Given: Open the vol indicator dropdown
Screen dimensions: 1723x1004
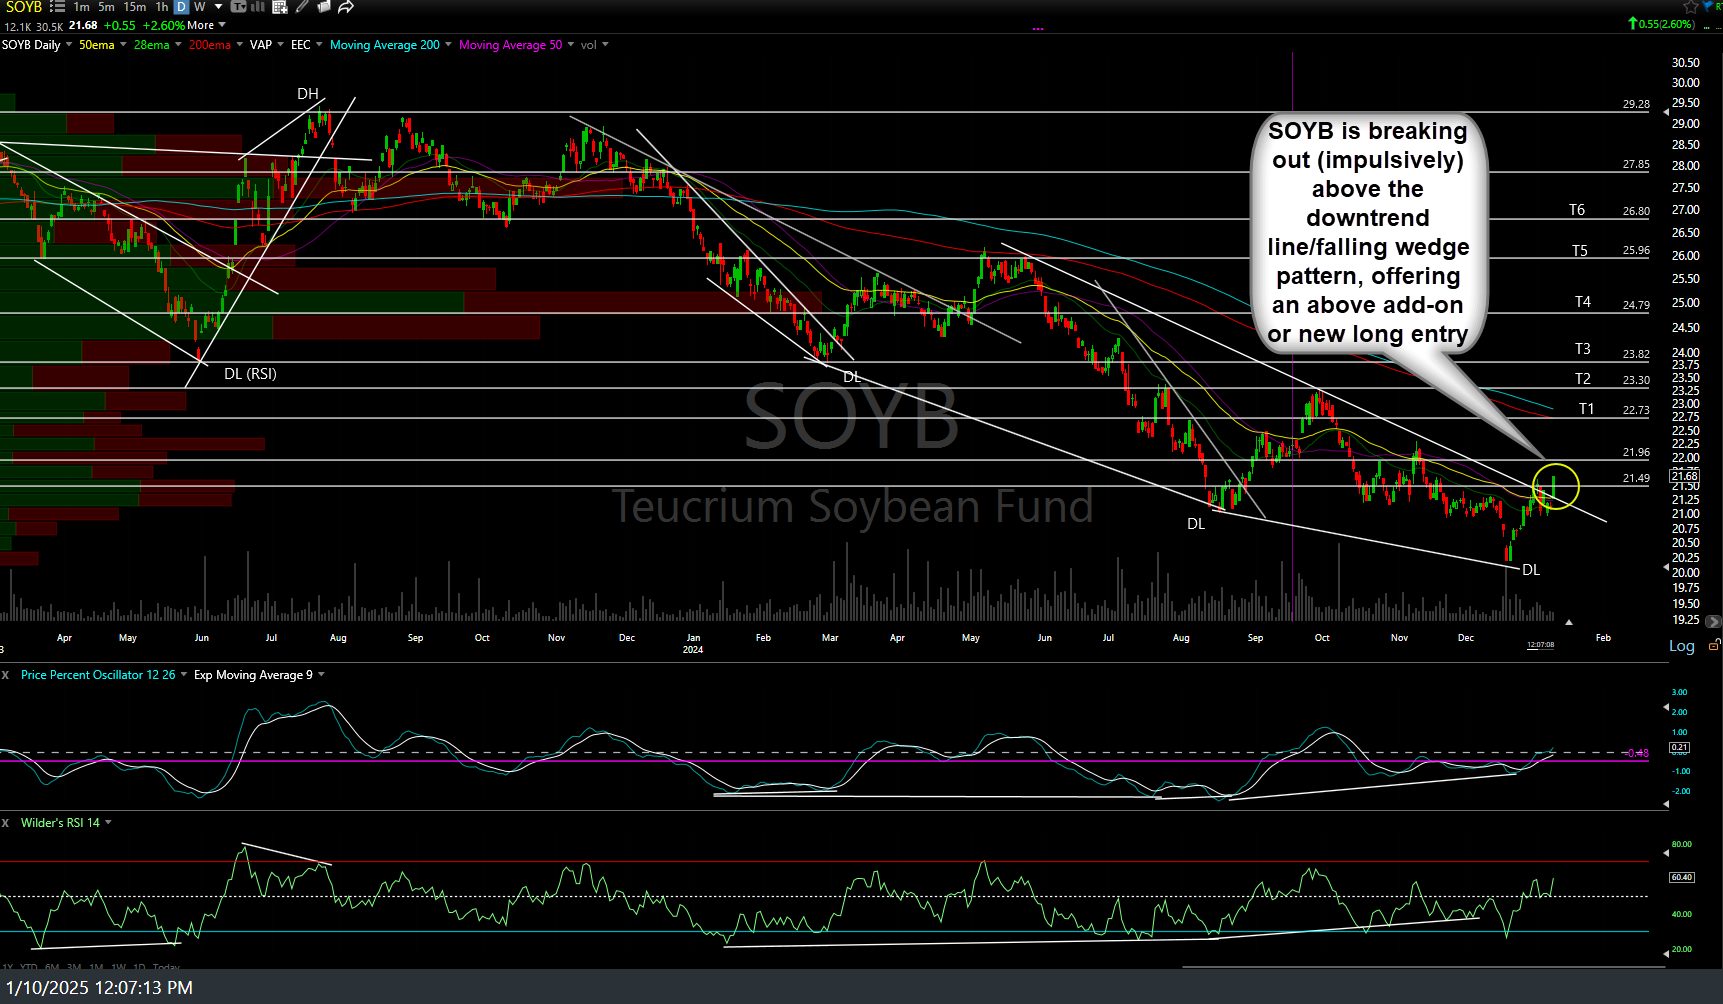Looking at the screenshot, I should click(x=605, y=44).
